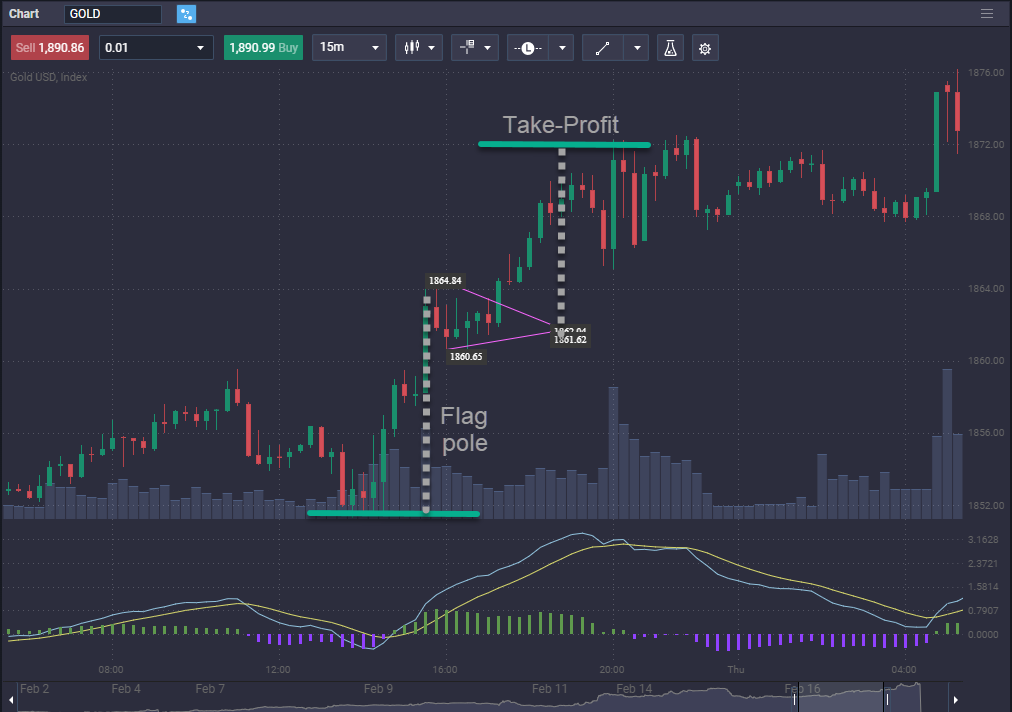The height and width of the screenshot is (712, 1012).
Task: Click the blue symbol compare icon beside GOLD
Action: 186,13
